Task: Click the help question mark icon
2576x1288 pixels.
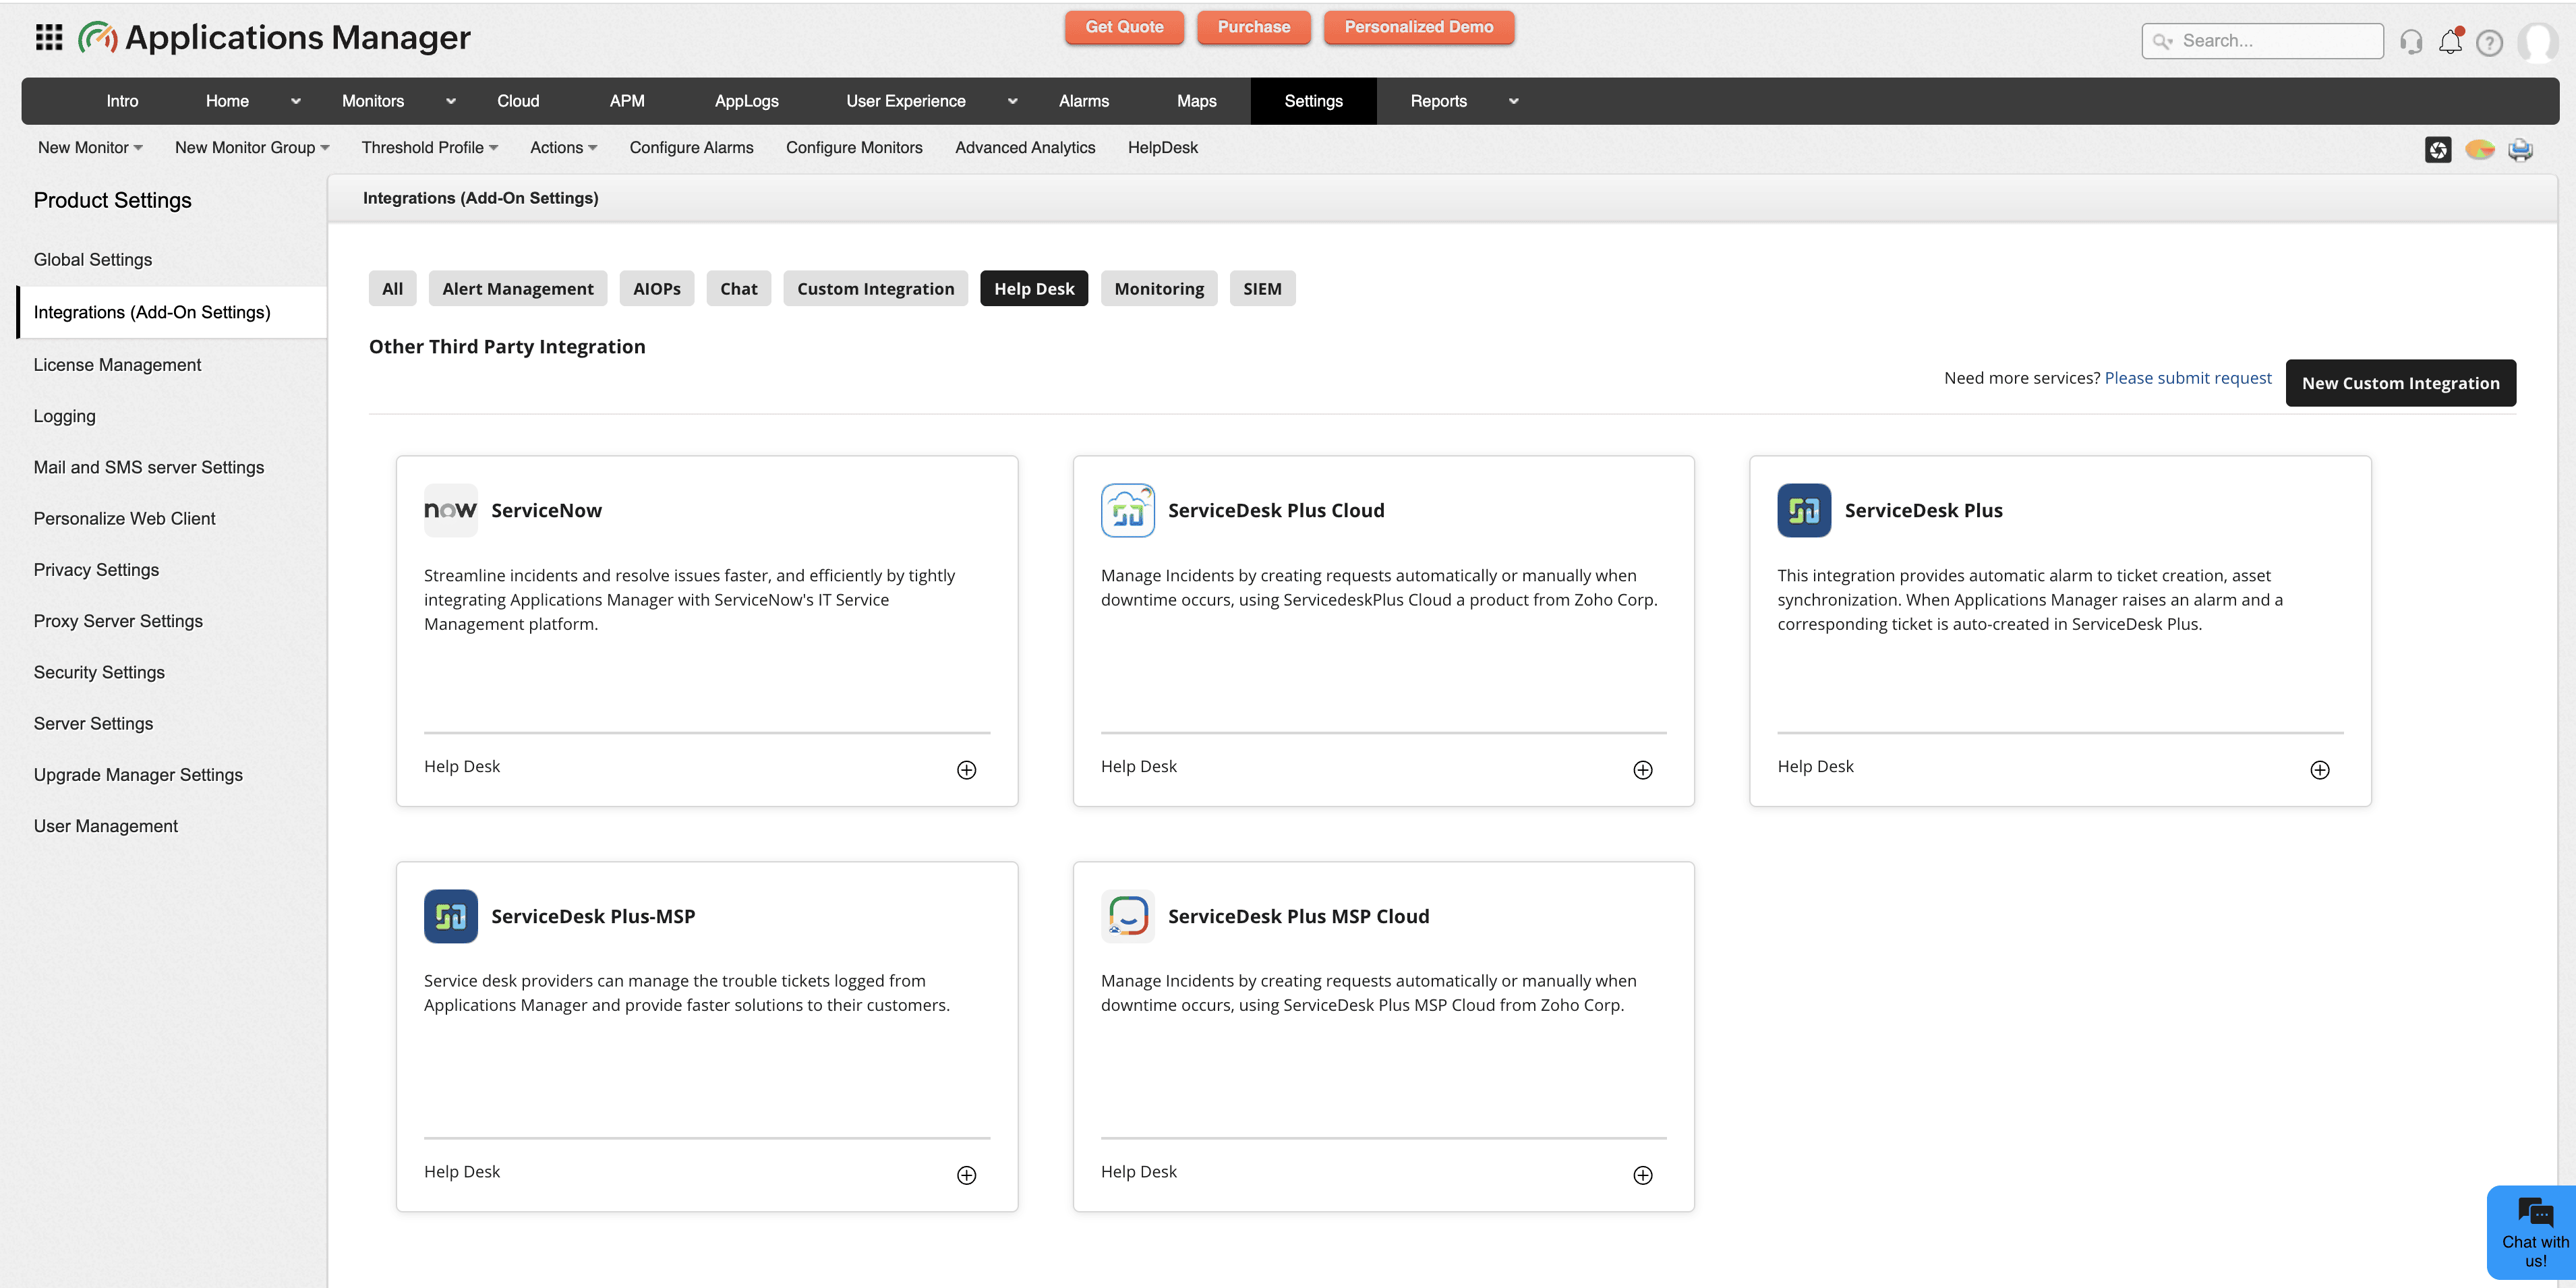Action: [x=2490, y=42]
